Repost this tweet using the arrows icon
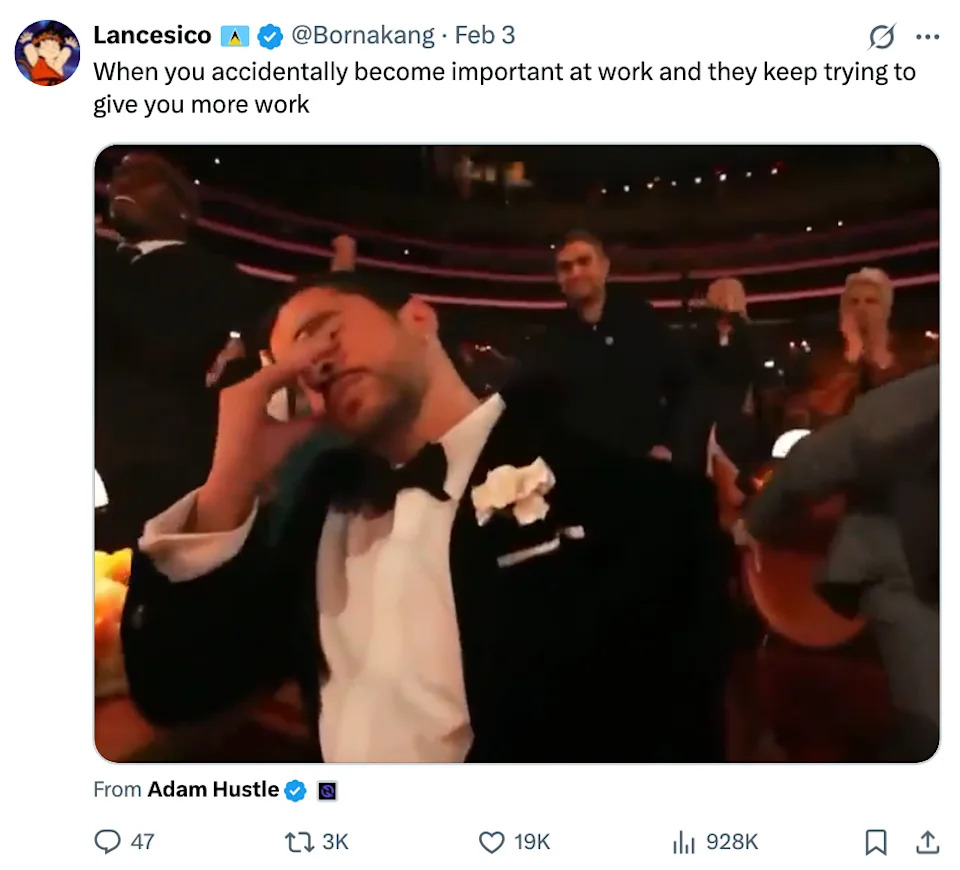Image resolution: width=960 pixels, height=870 pixels. point(298,842)
